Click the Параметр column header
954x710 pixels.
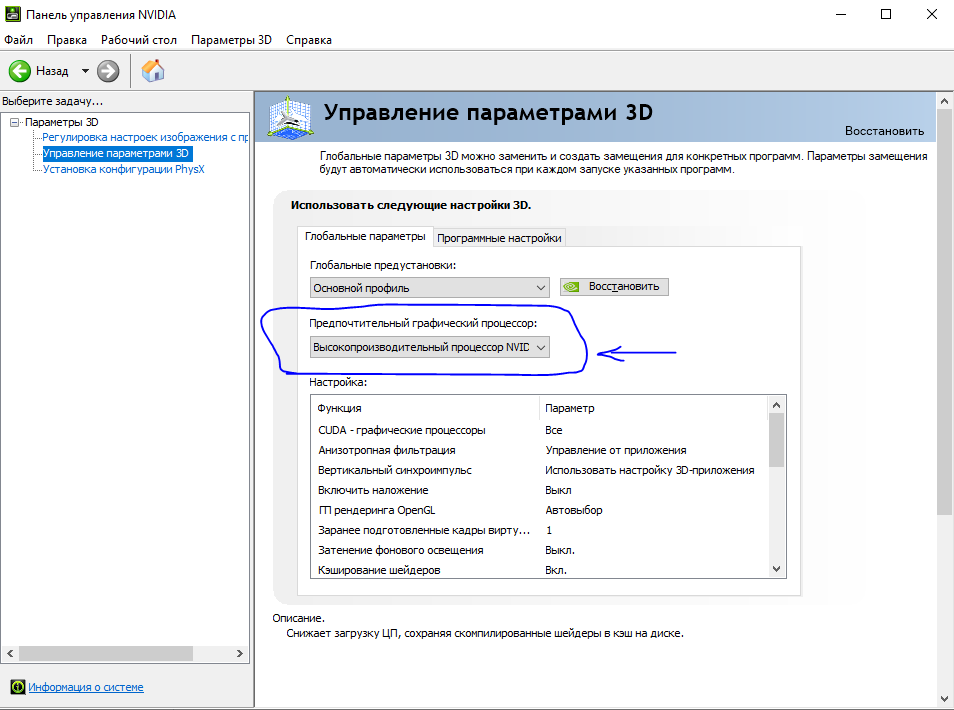653,408
